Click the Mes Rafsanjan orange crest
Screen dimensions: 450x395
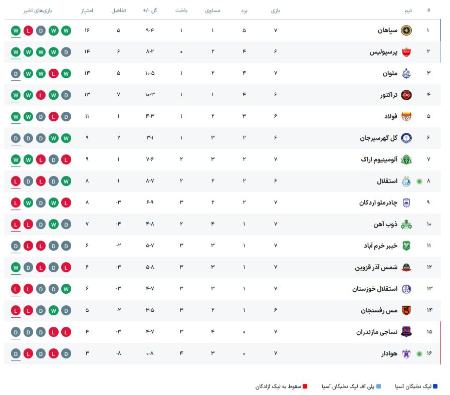(406, 310)
